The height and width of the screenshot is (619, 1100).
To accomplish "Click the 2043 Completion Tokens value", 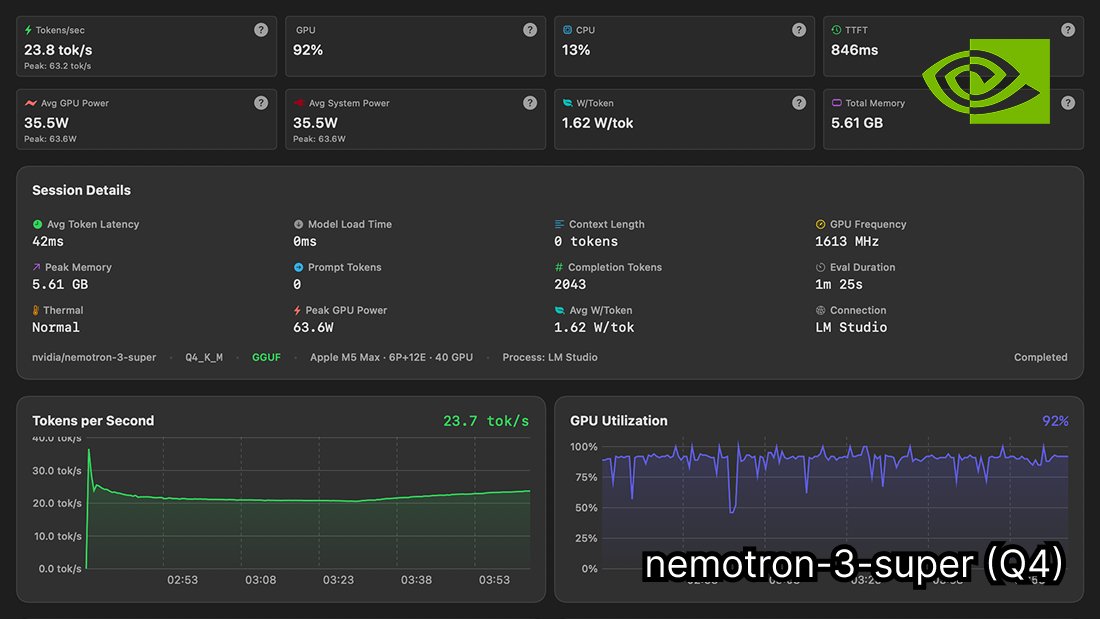I will [570, 284].
